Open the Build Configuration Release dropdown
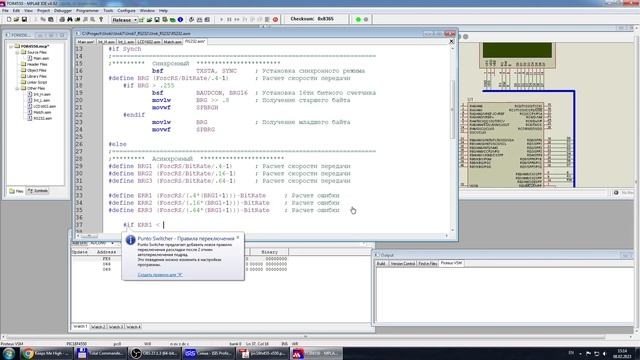The image size is (640, 360). [x=125, y=20]
